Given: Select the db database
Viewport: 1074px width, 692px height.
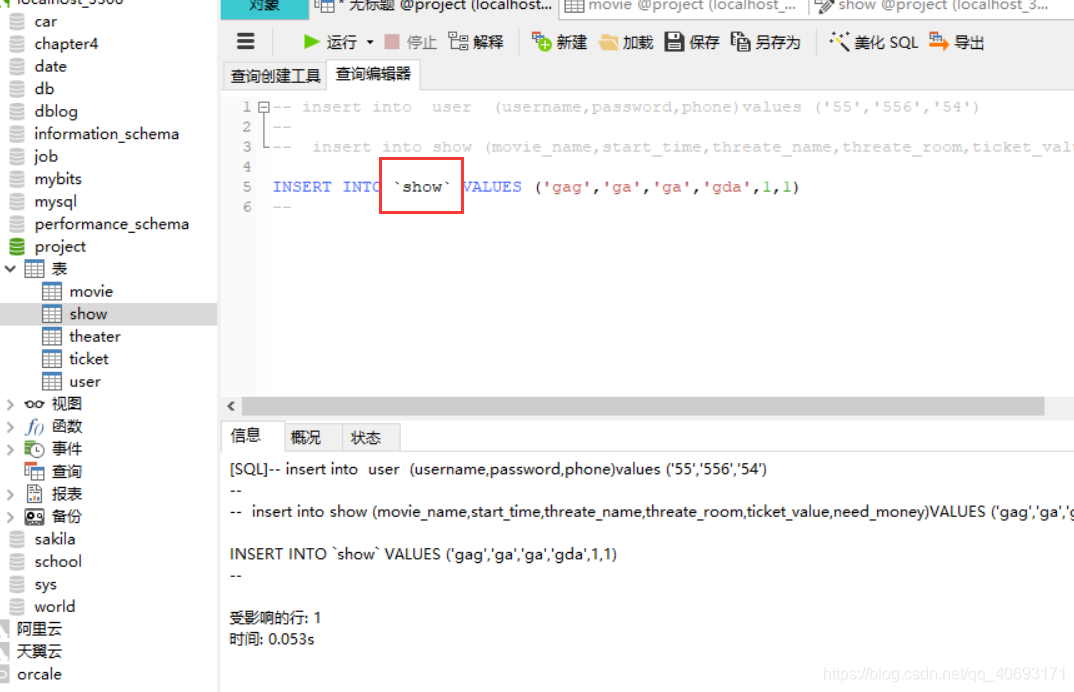Looking at the screenshot, I should pyautogui.click(x=44, y=89).
